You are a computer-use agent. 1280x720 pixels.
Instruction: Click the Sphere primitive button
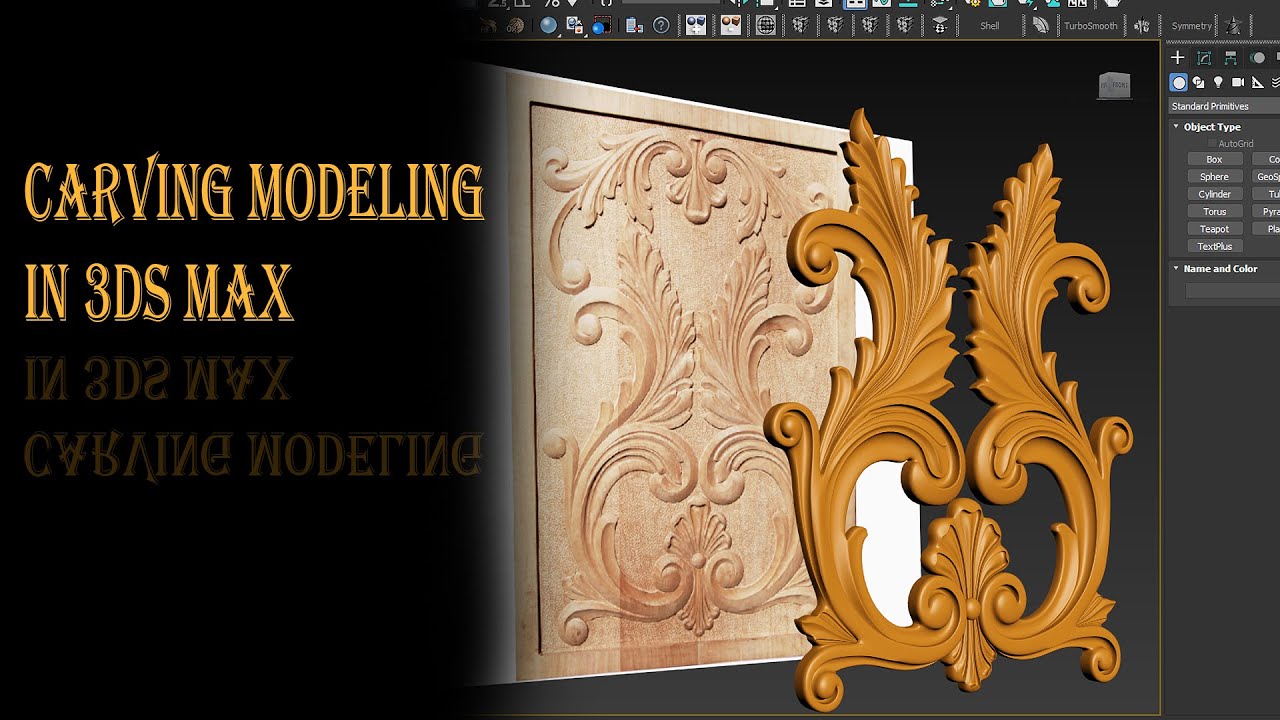pyautogui.click(x=1214, y=177)
